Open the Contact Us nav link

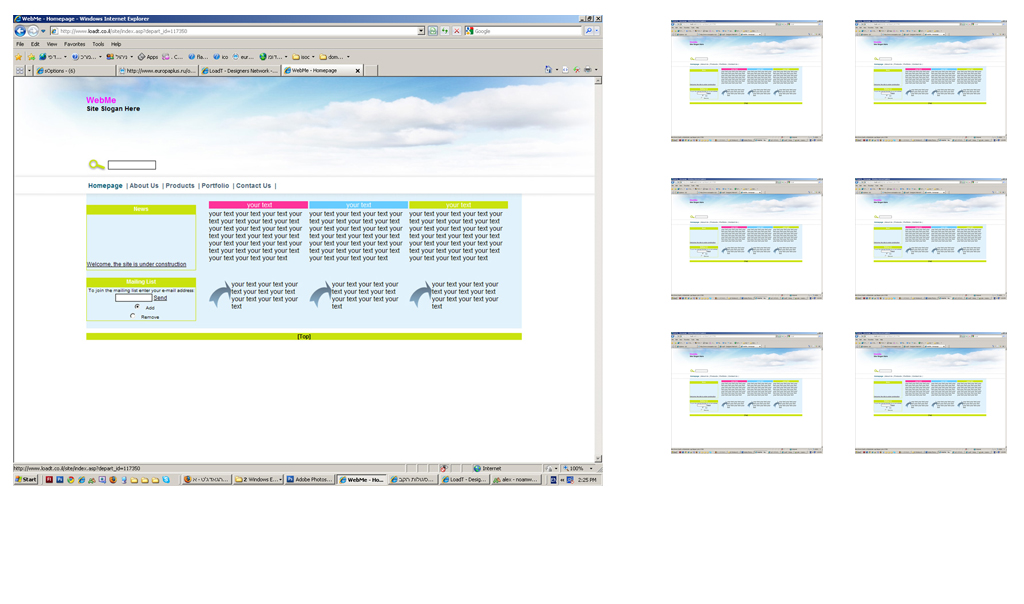[253, 185]
